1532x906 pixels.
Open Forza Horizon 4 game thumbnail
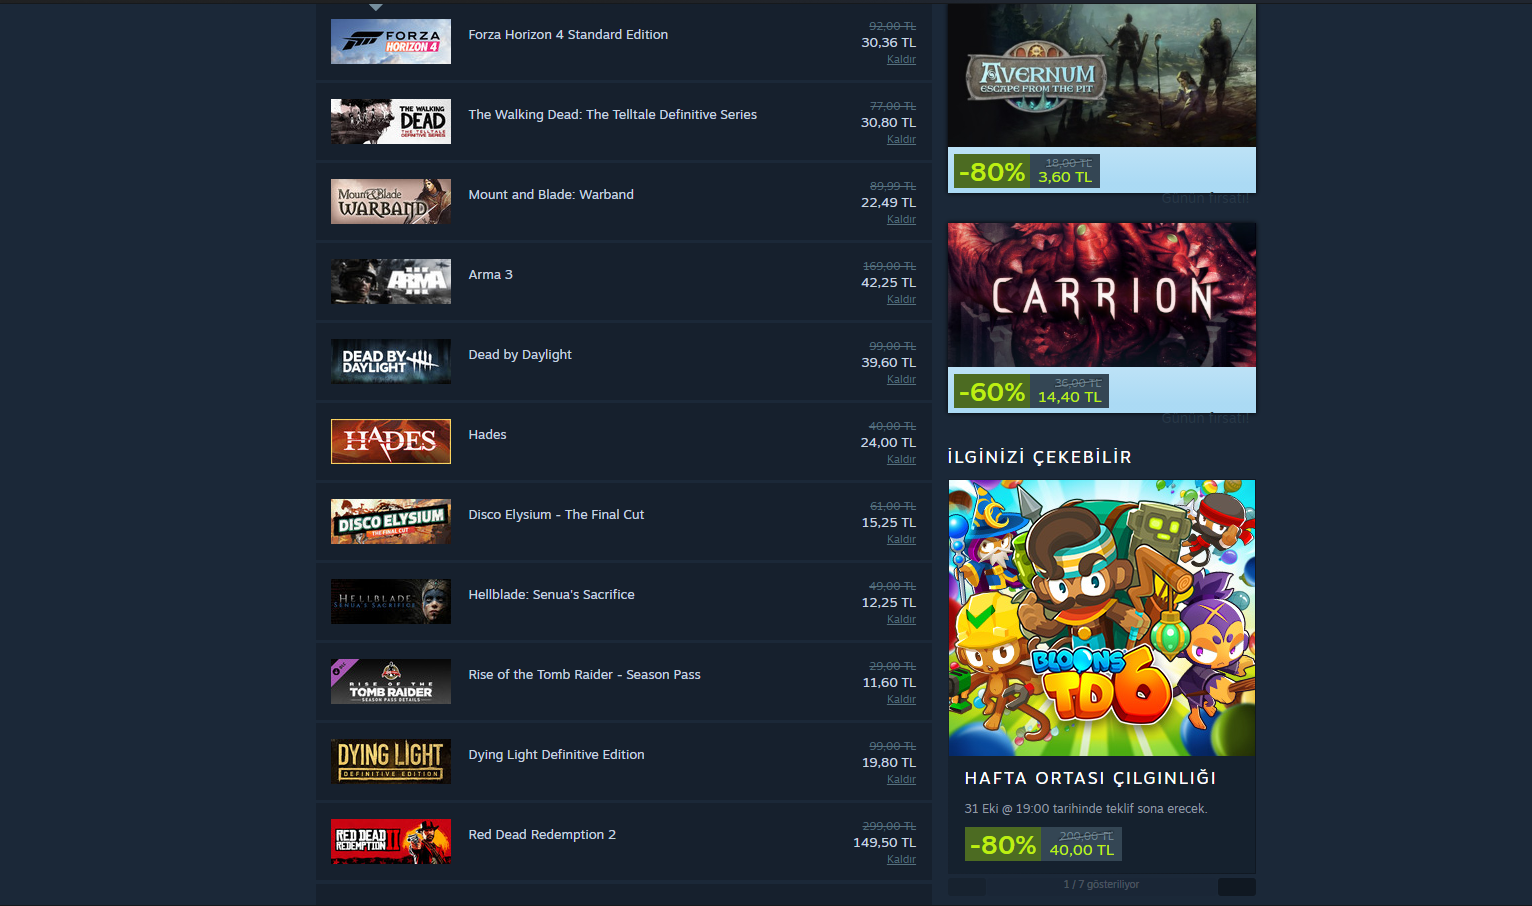point(390,41)
